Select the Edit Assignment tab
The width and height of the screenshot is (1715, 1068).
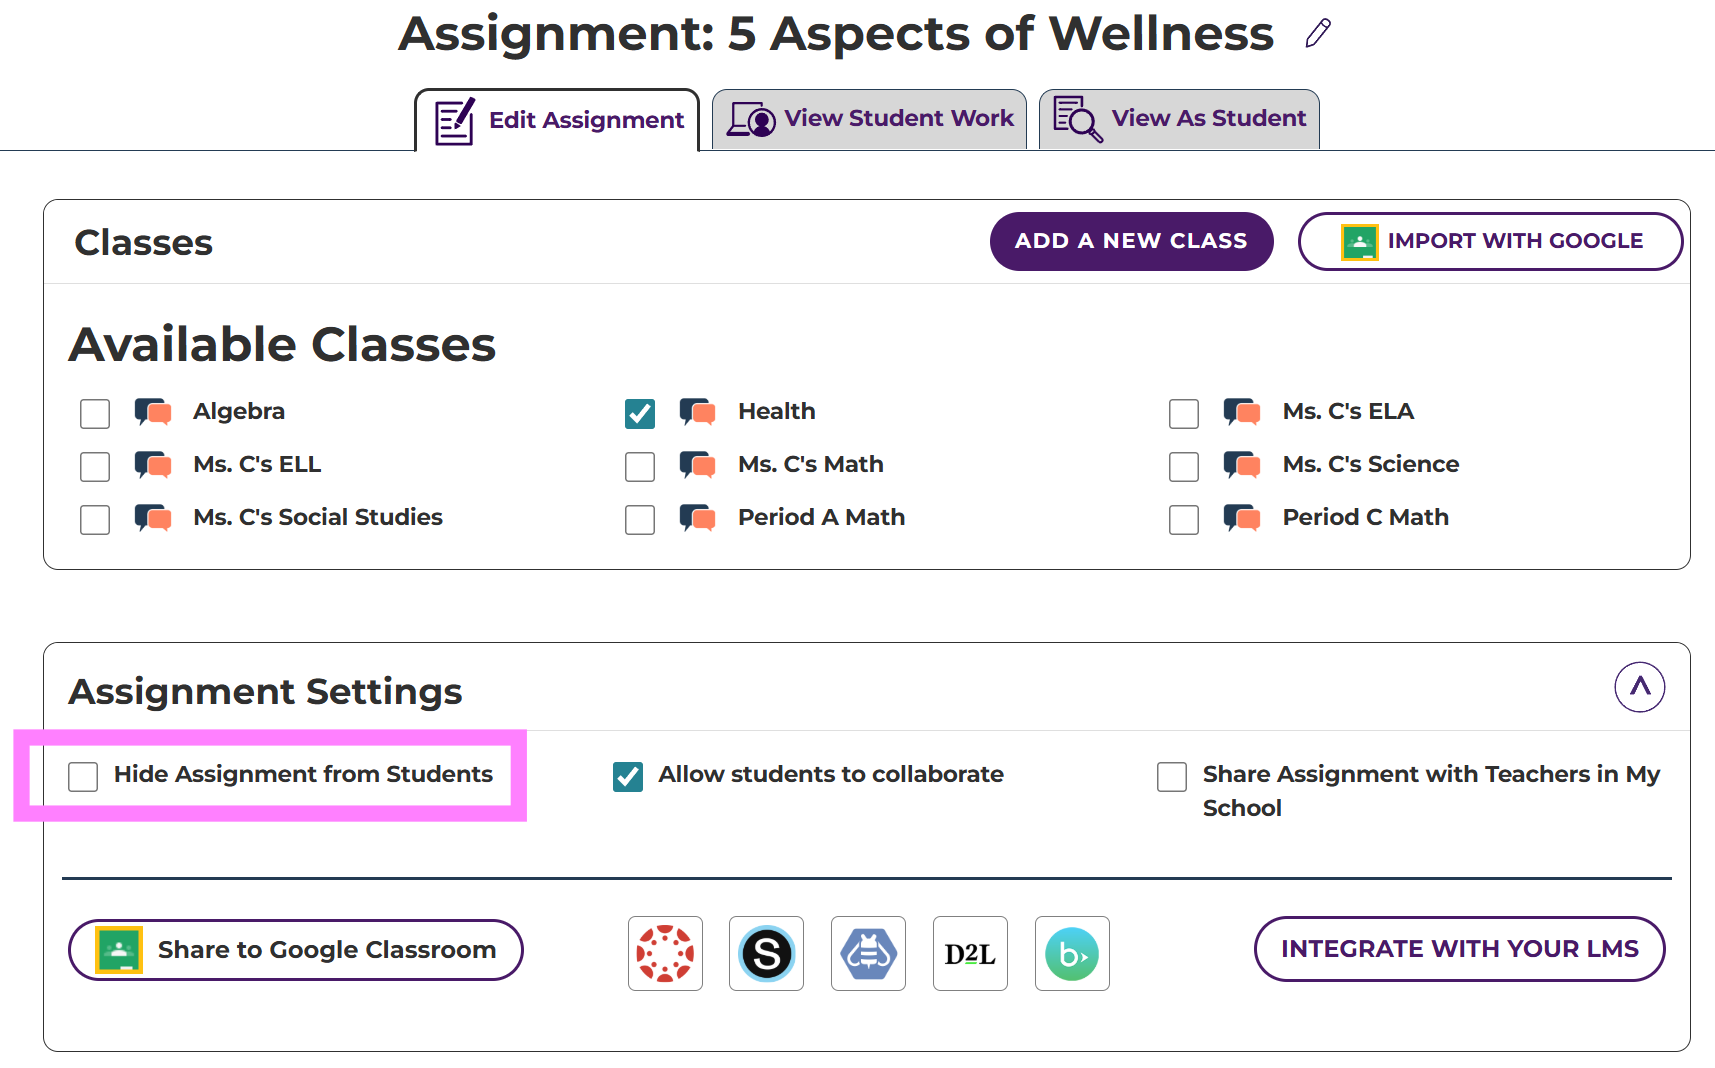[x=558, y=121]
